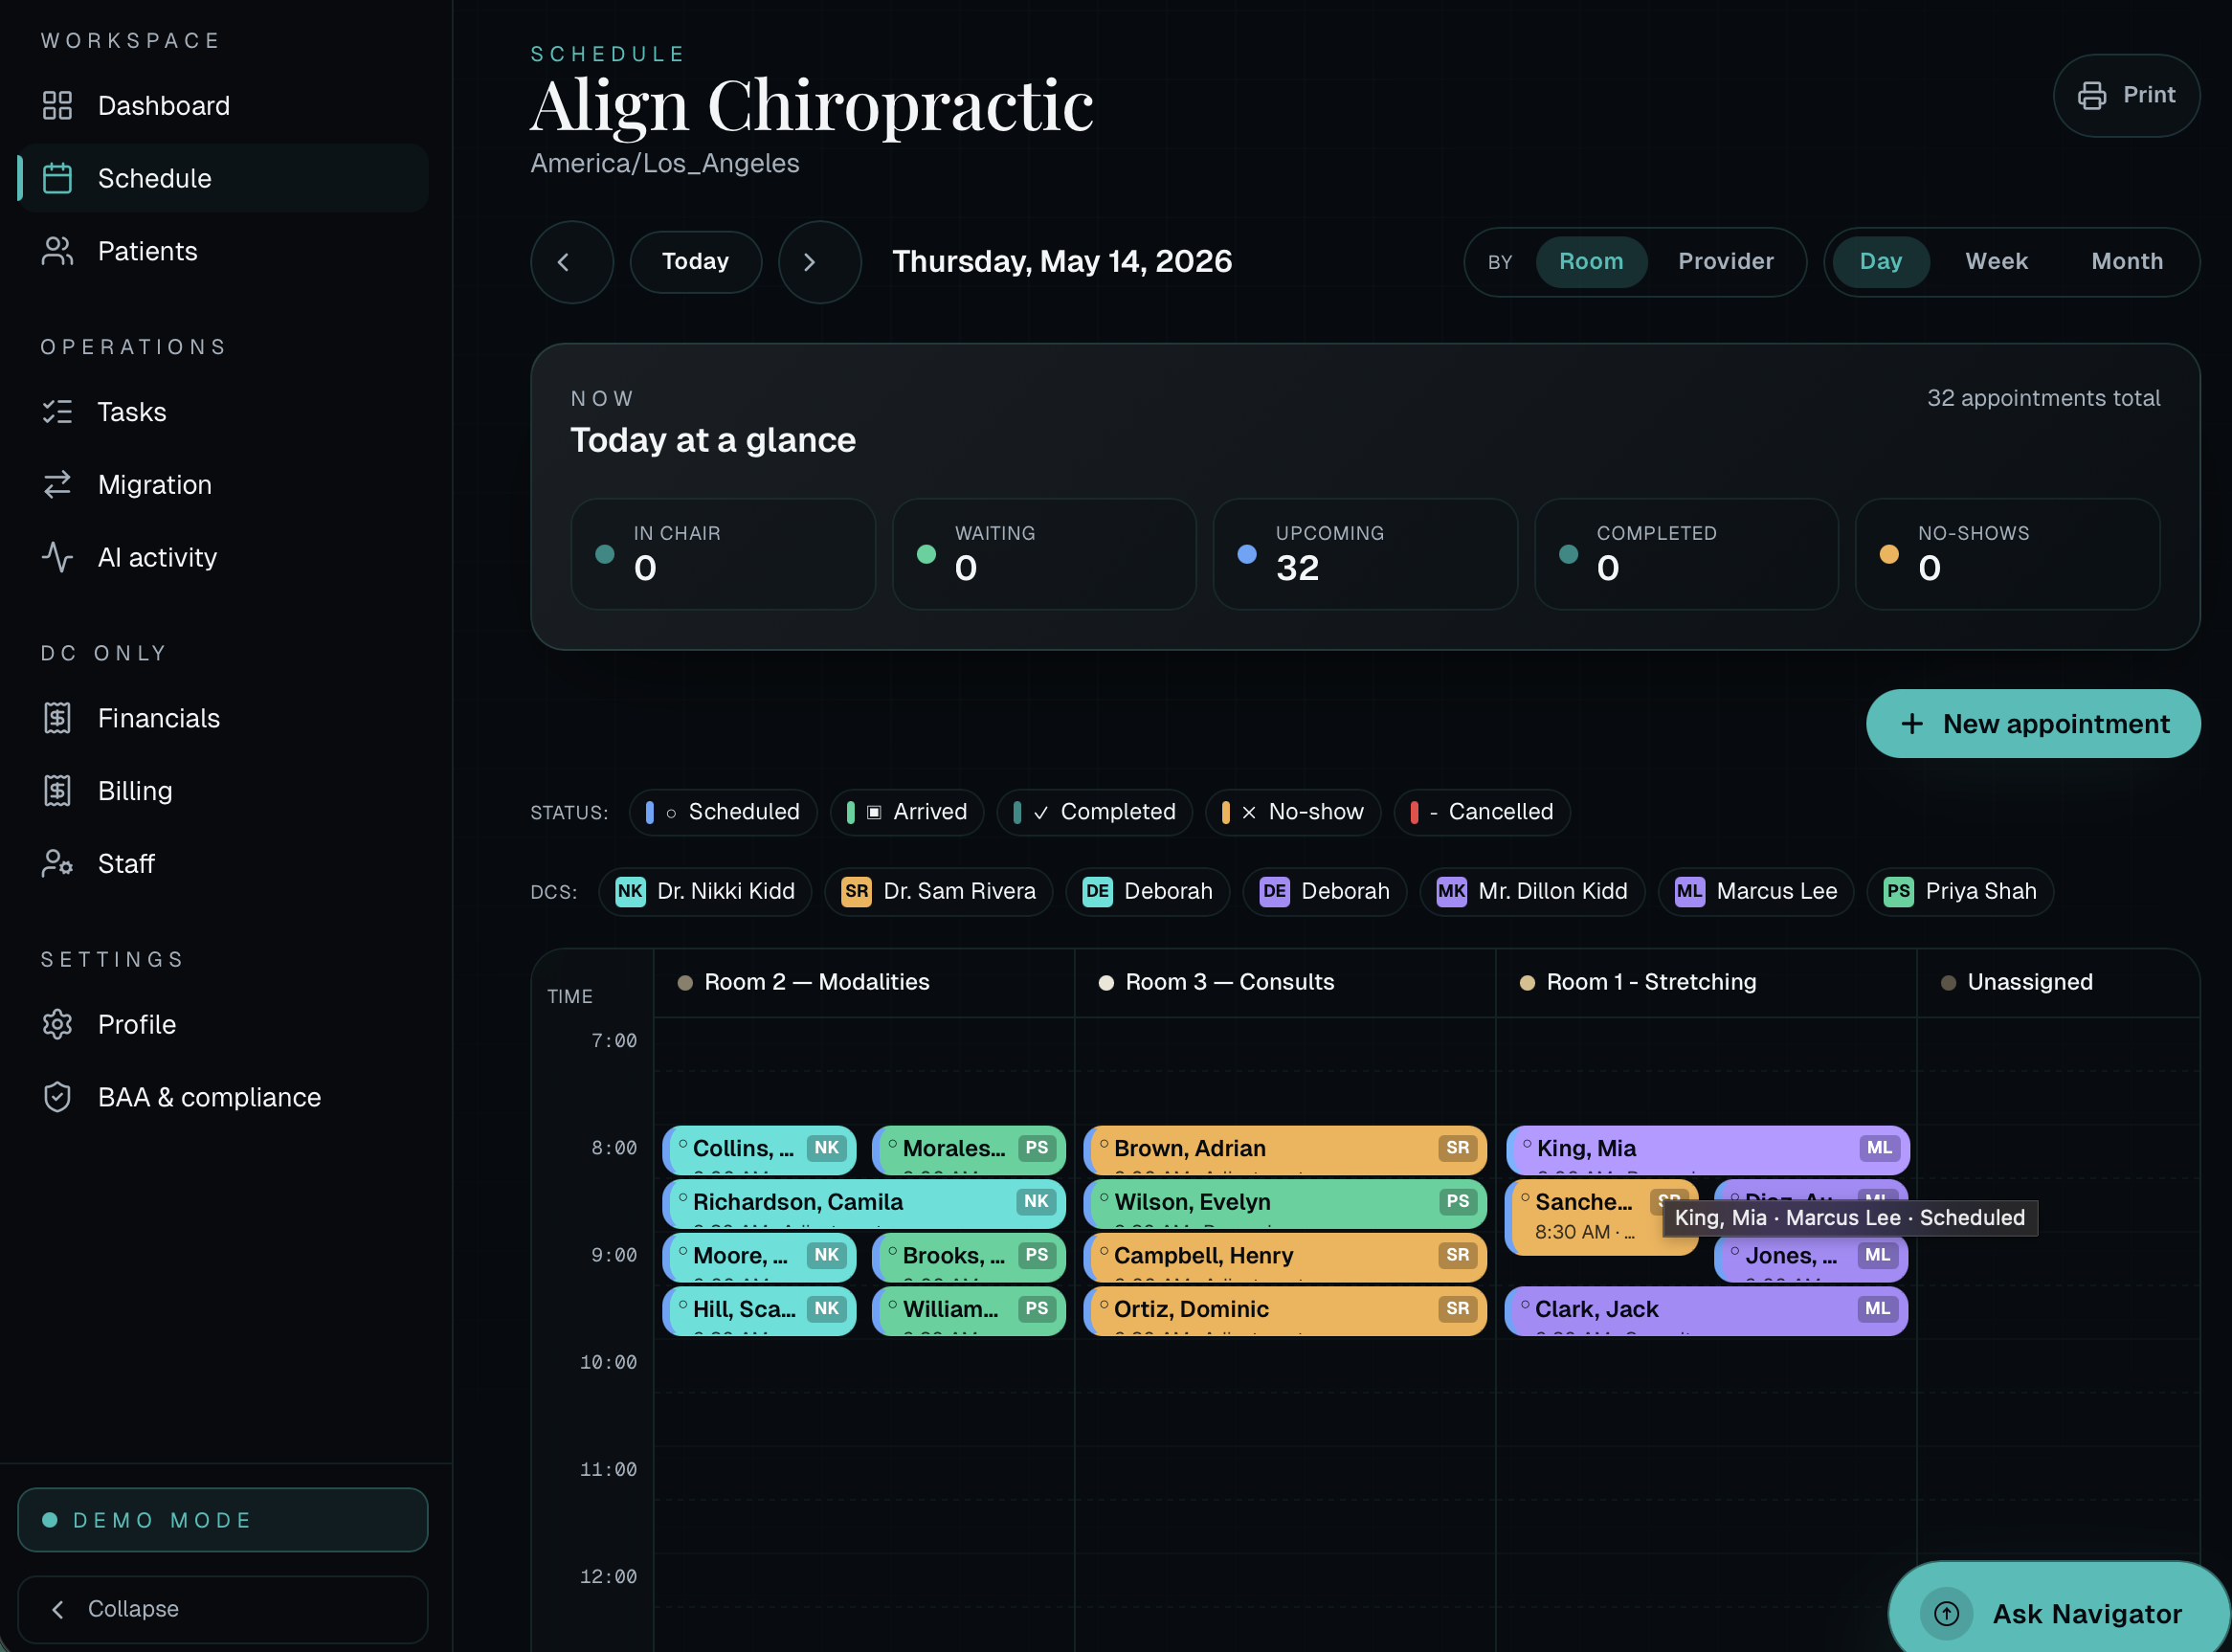This screenshot has height=1652, width=2232.
Task: Go to previous day with left chevron
Action: [572, 262]
